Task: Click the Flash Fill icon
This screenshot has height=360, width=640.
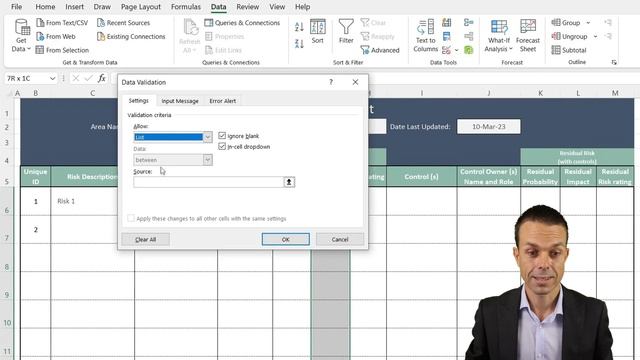Action: [x=447, y=22]
